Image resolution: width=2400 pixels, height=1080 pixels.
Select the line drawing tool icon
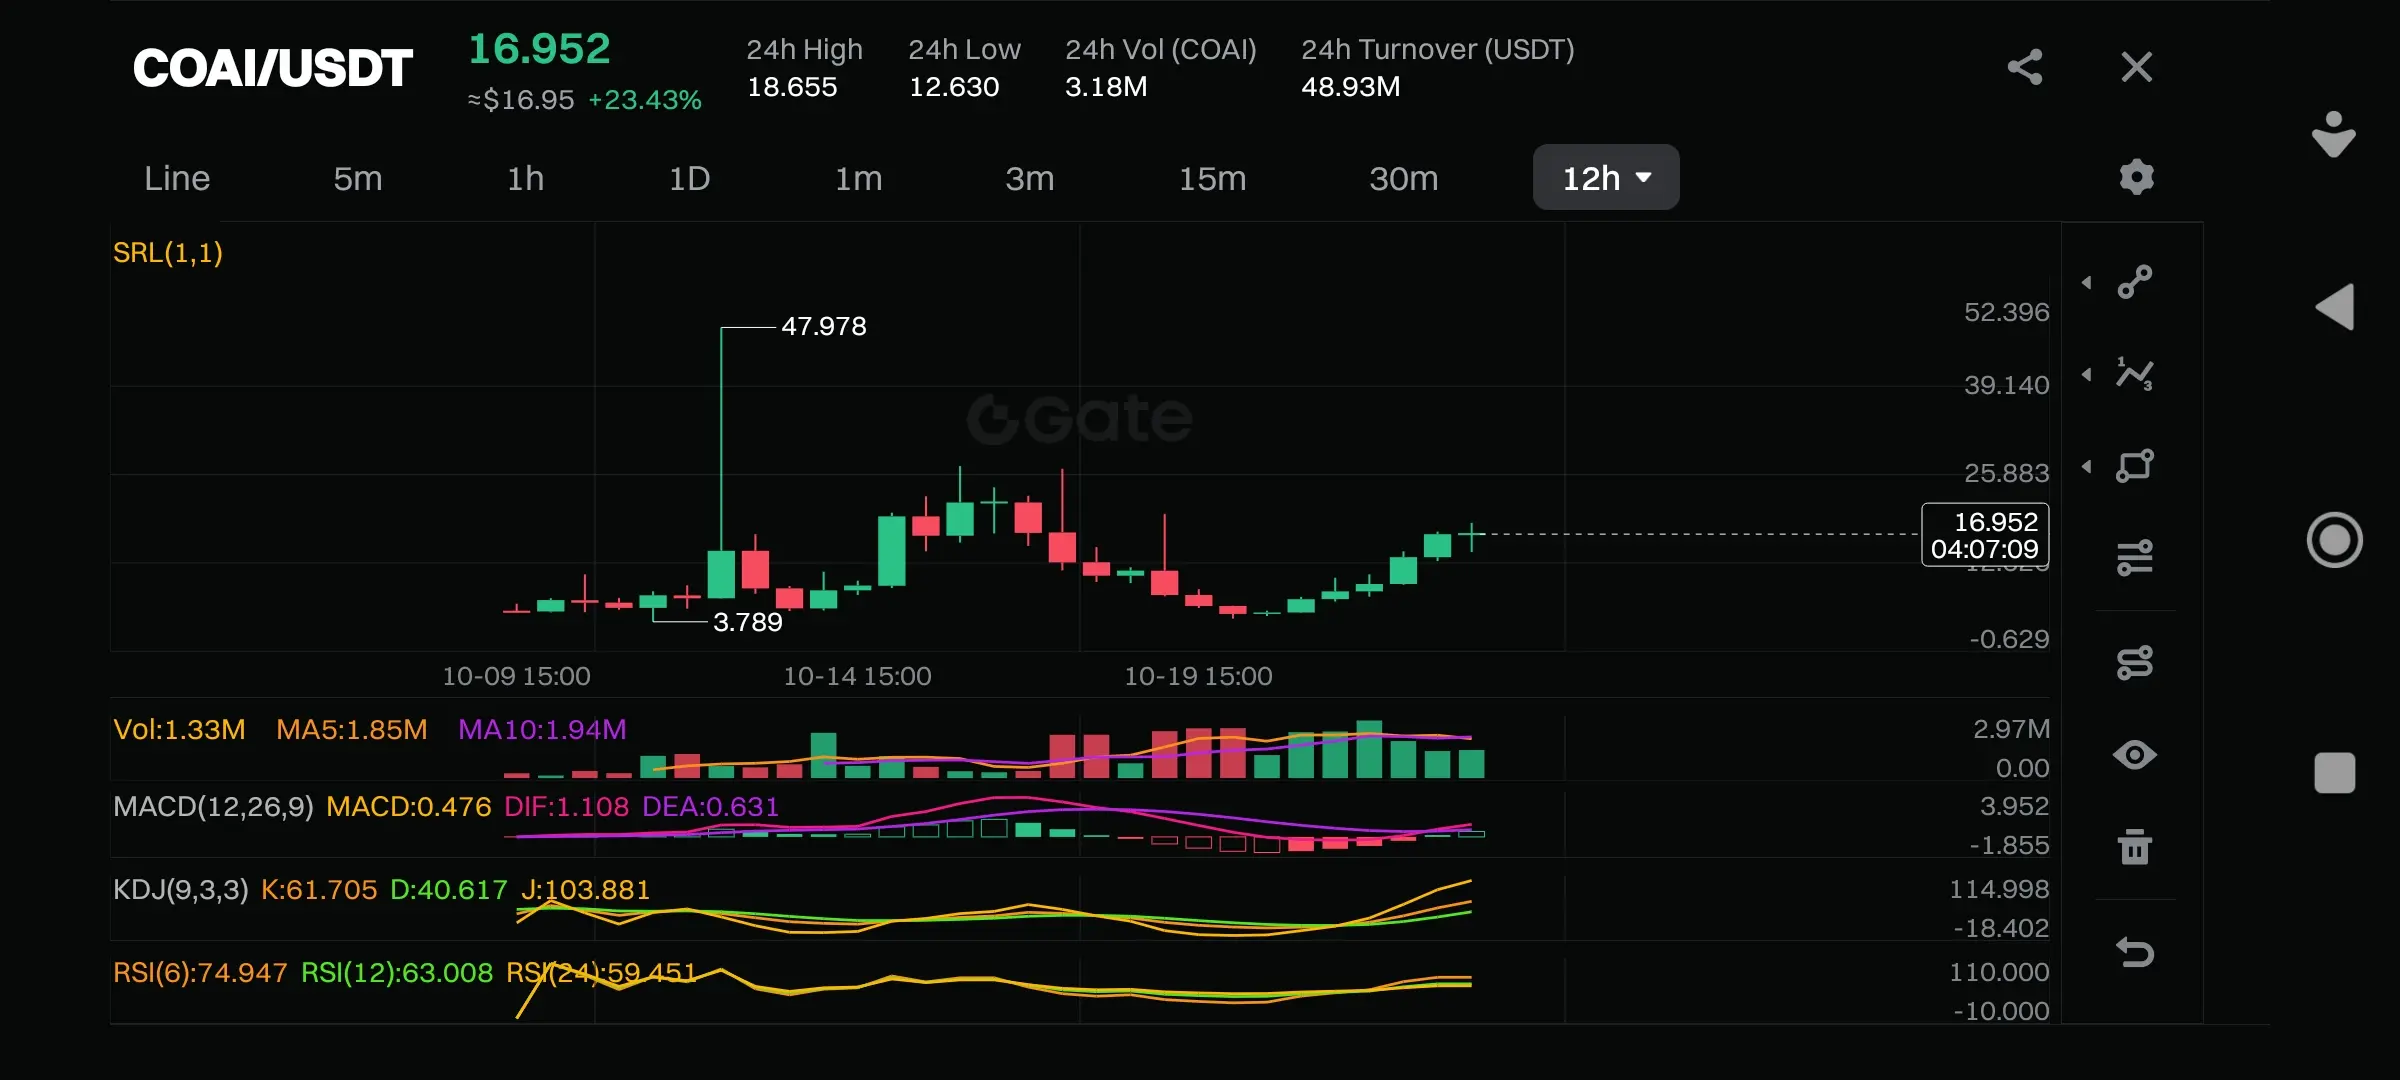pyautogui.click(x=2135, y=282)
